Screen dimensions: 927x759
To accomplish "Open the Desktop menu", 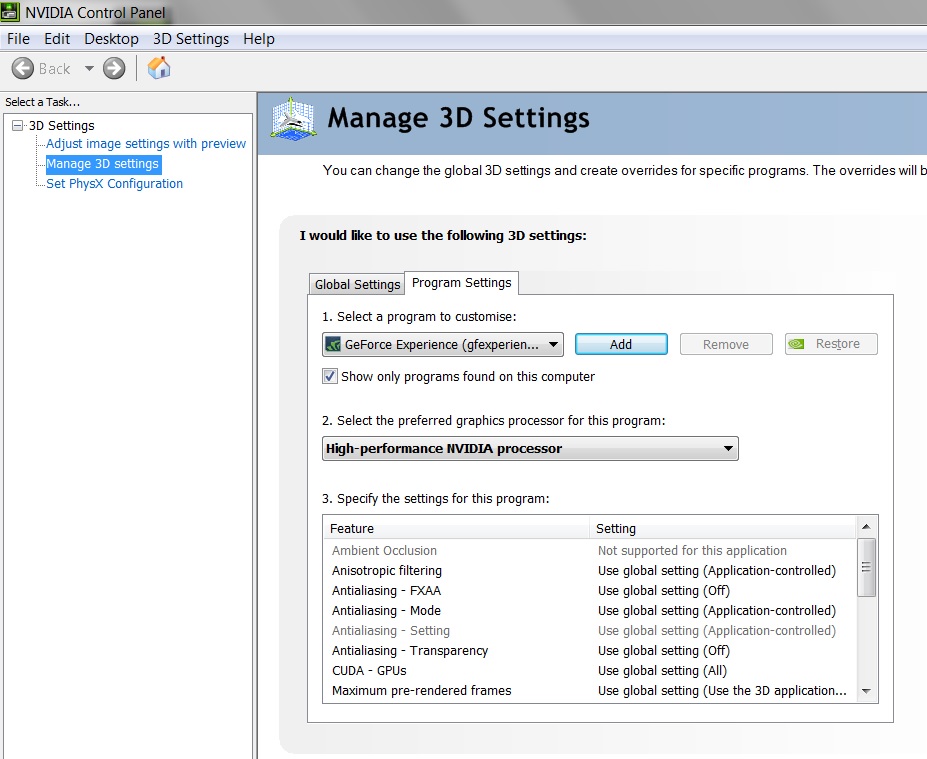I will coord(111,39).
